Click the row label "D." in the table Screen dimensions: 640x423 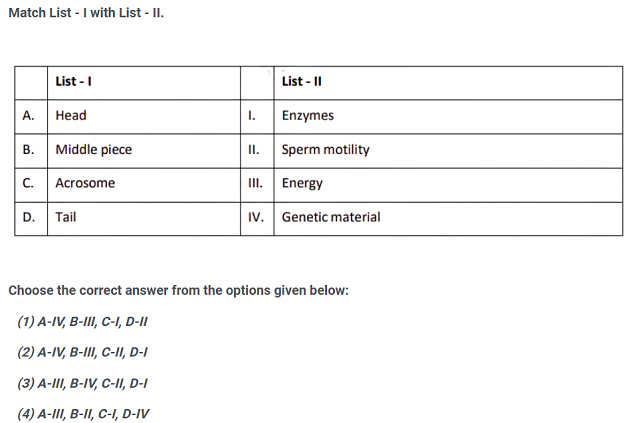(x=29, y=216)
